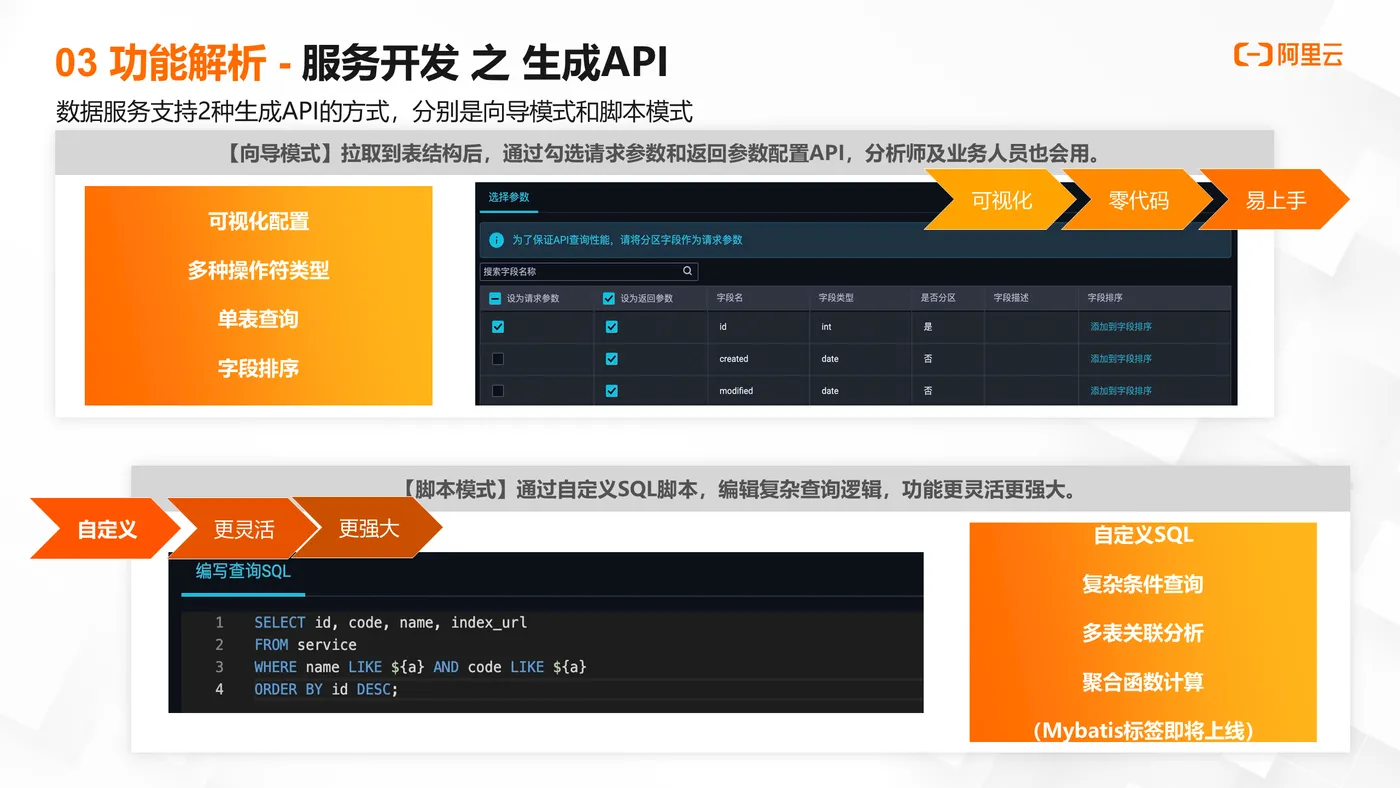Focus the 搜索字段名称 search field
The image size is (1400, 788).
pyautogui.click(x=588, y=271)
